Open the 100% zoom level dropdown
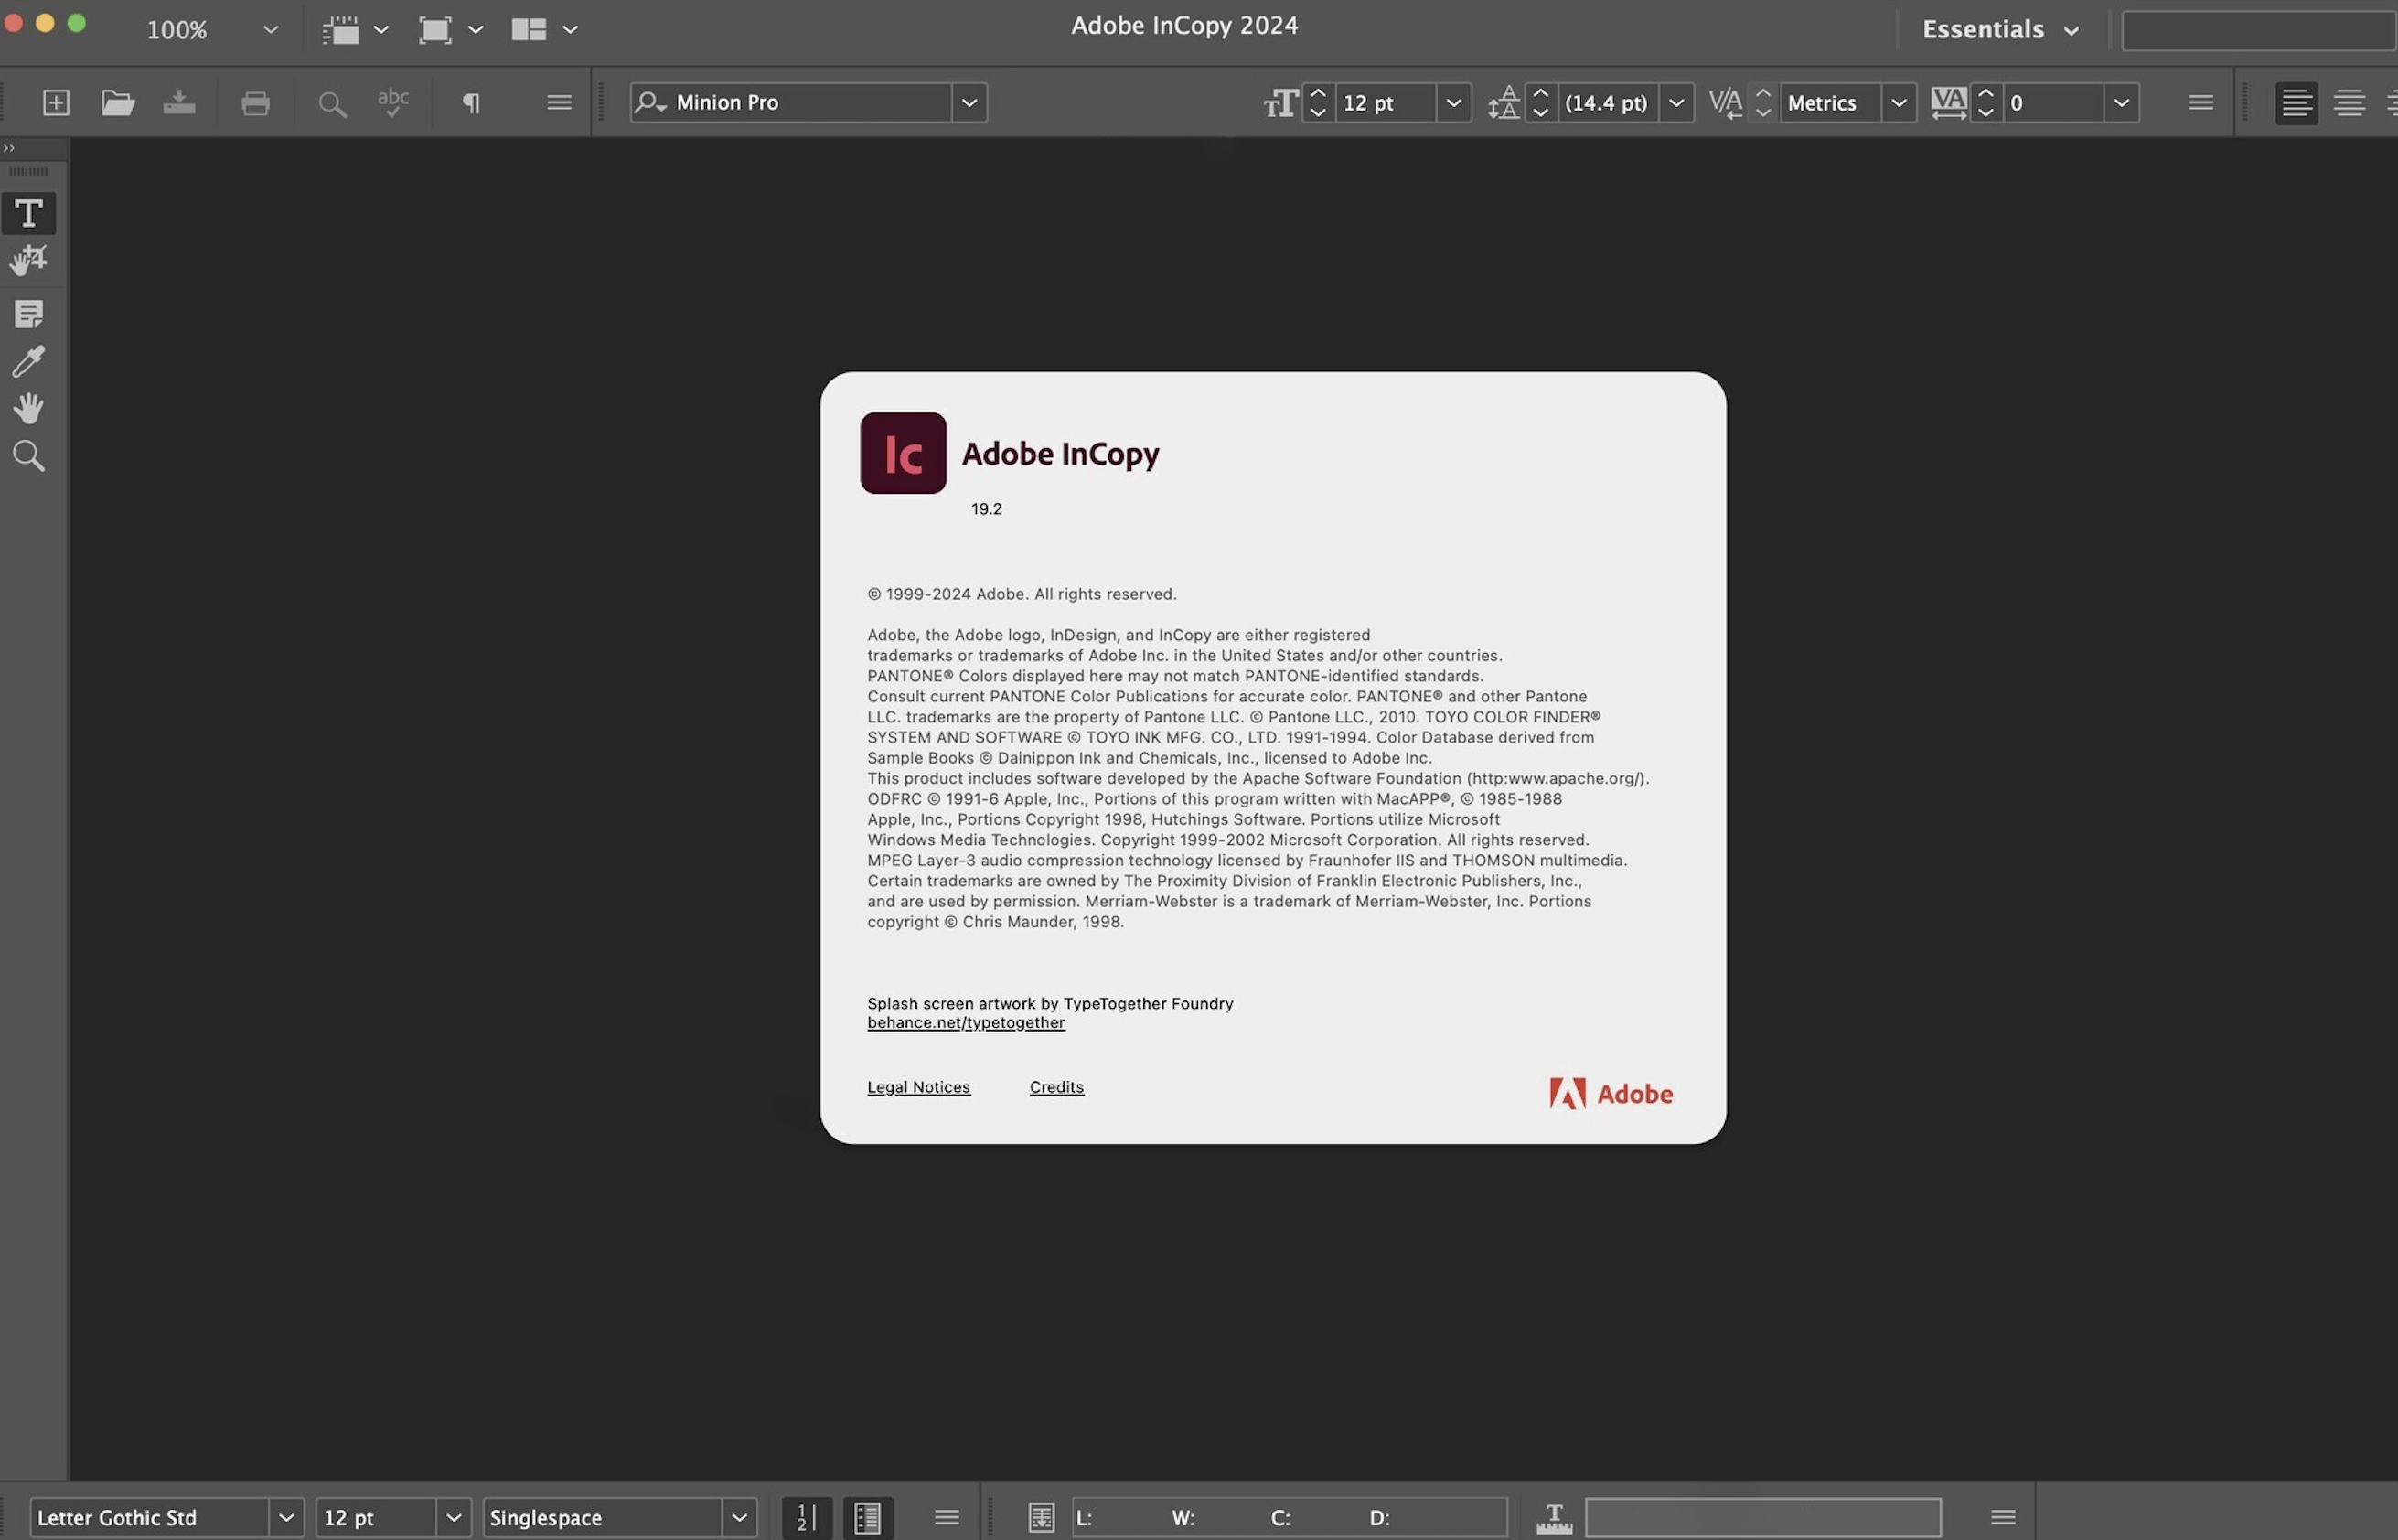 [270, 30]
